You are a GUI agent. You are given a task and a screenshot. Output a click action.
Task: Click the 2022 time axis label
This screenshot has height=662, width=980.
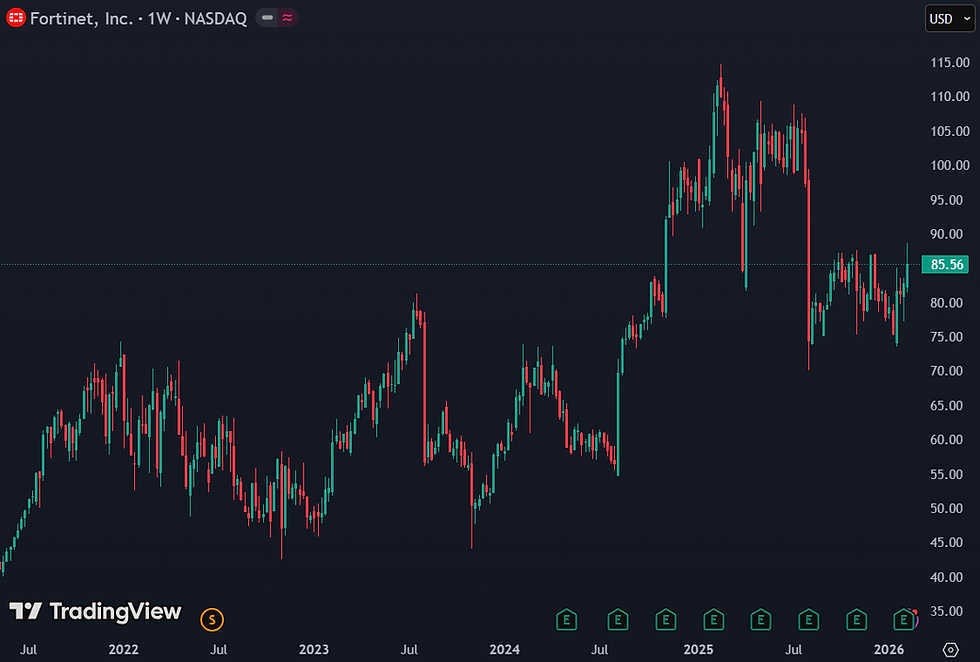(x=123, y=649)
